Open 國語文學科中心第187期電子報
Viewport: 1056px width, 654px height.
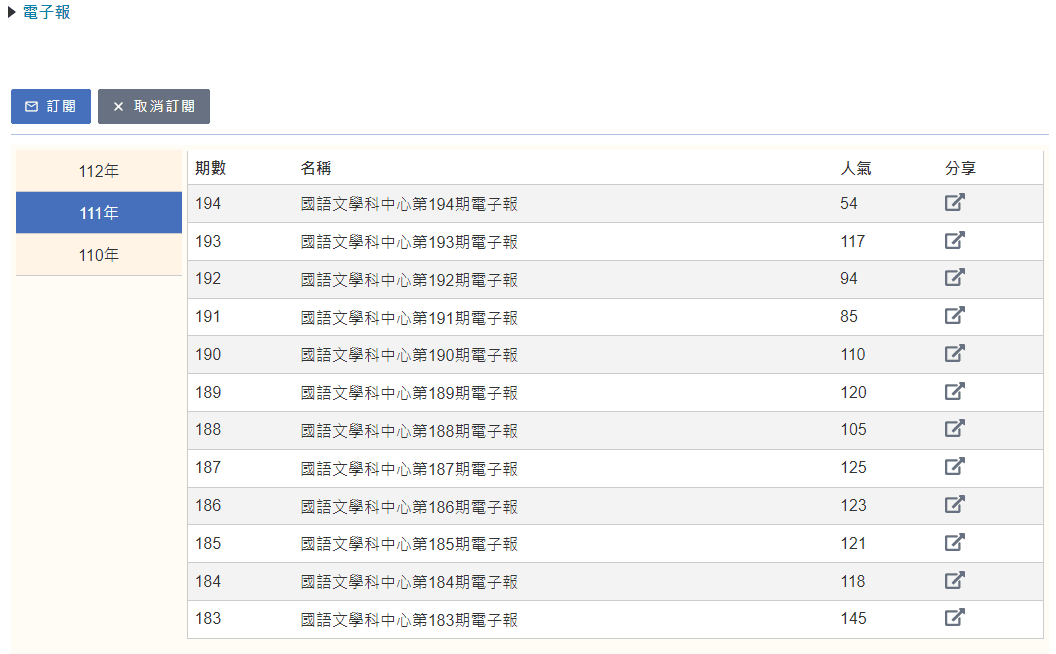(409, 468)
